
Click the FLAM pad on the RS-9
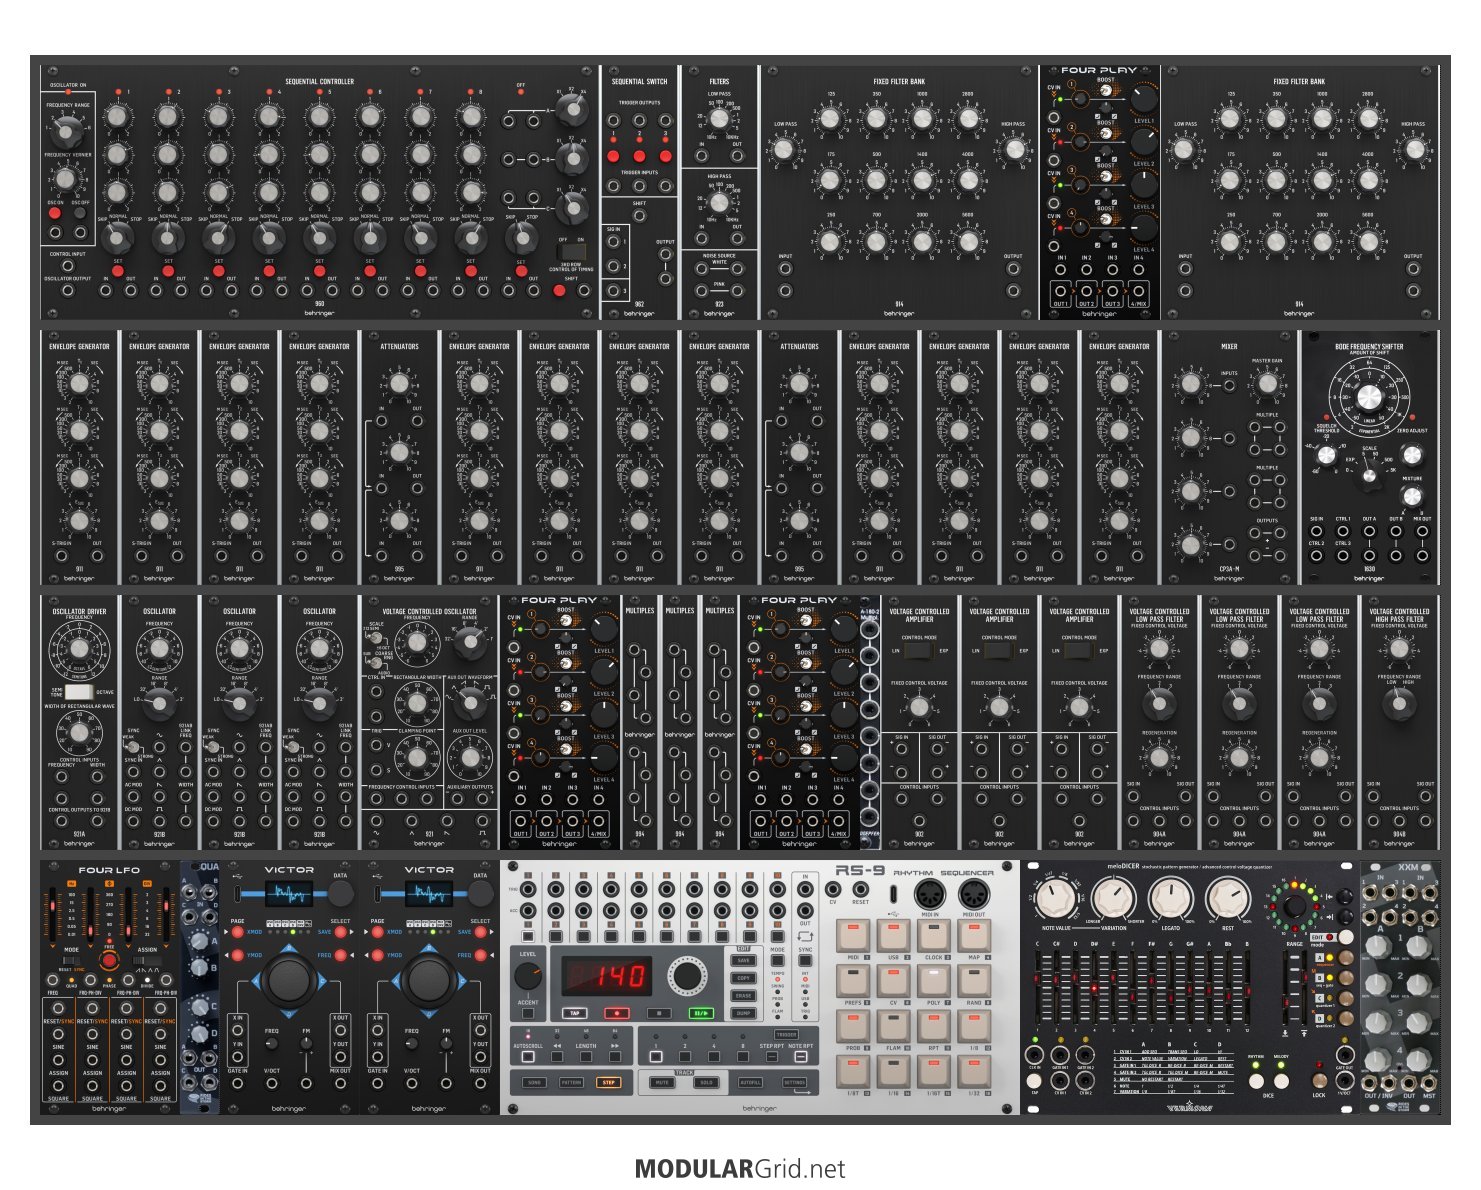click(x=893, y=1026)
